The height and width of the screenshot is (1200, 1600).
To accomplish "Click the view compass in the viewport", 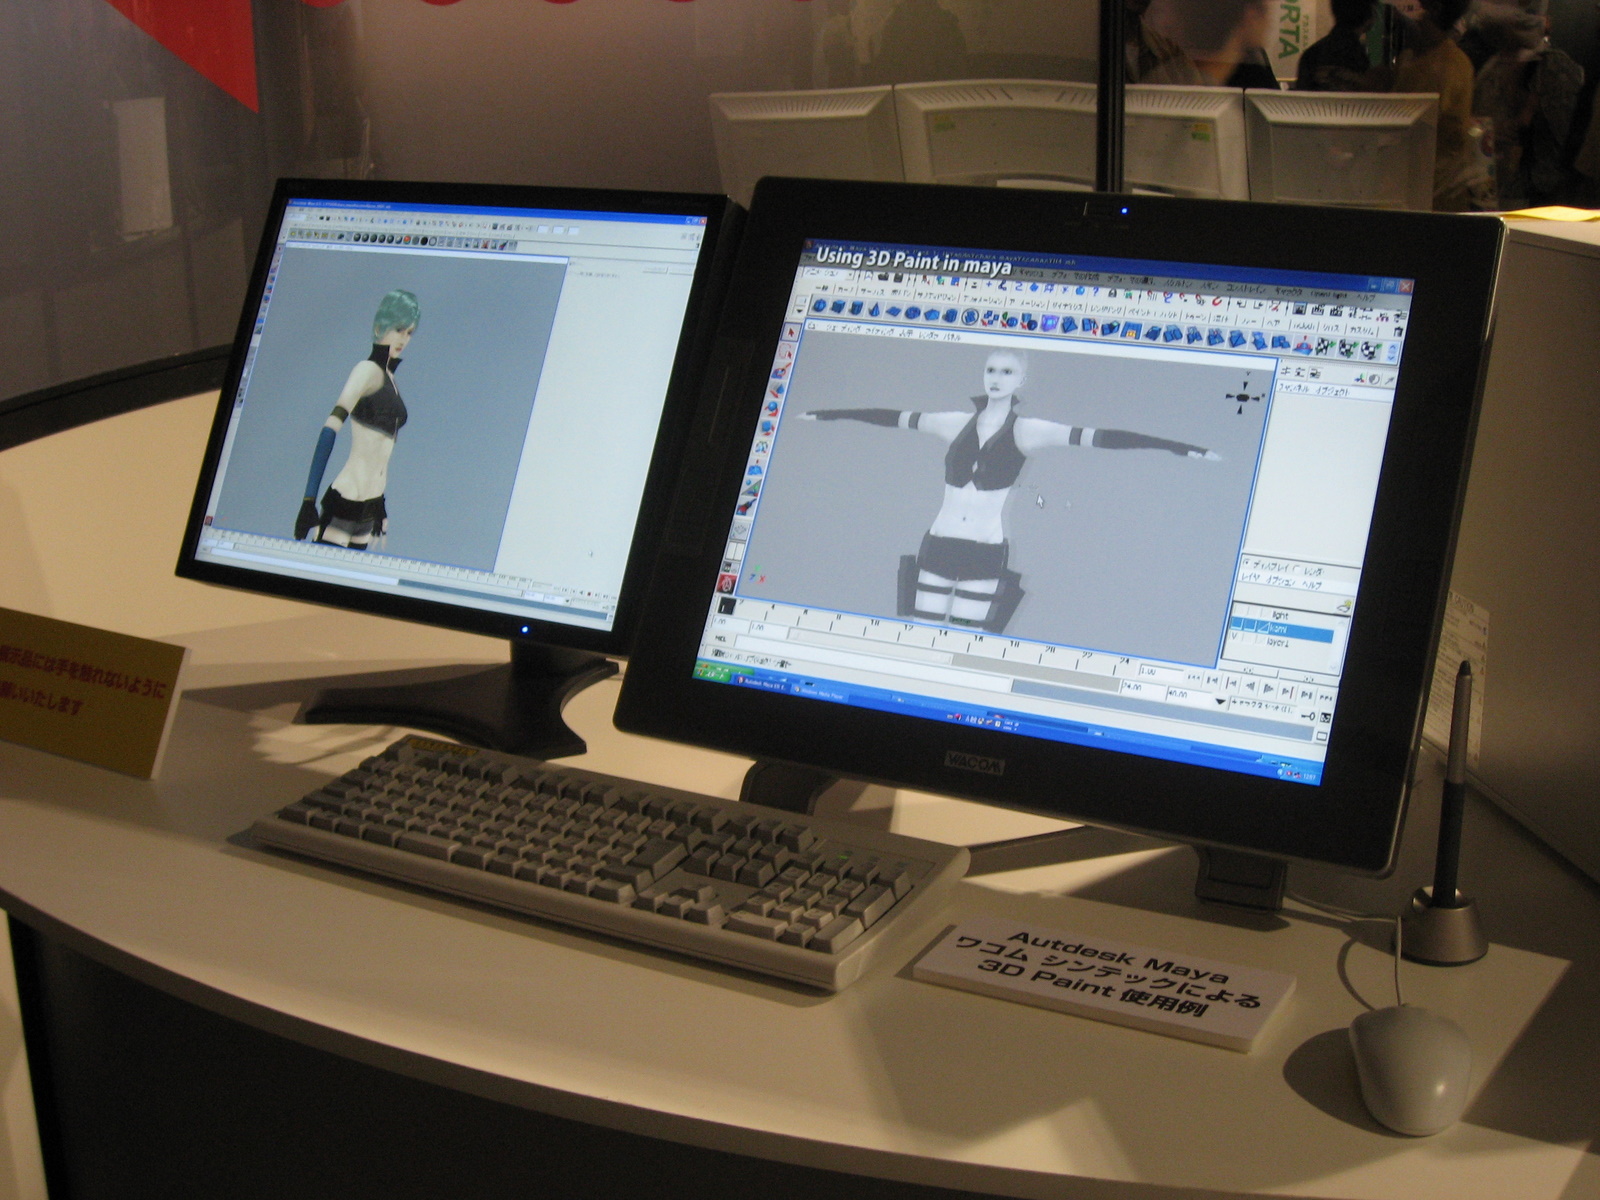I will (1243, 397).
